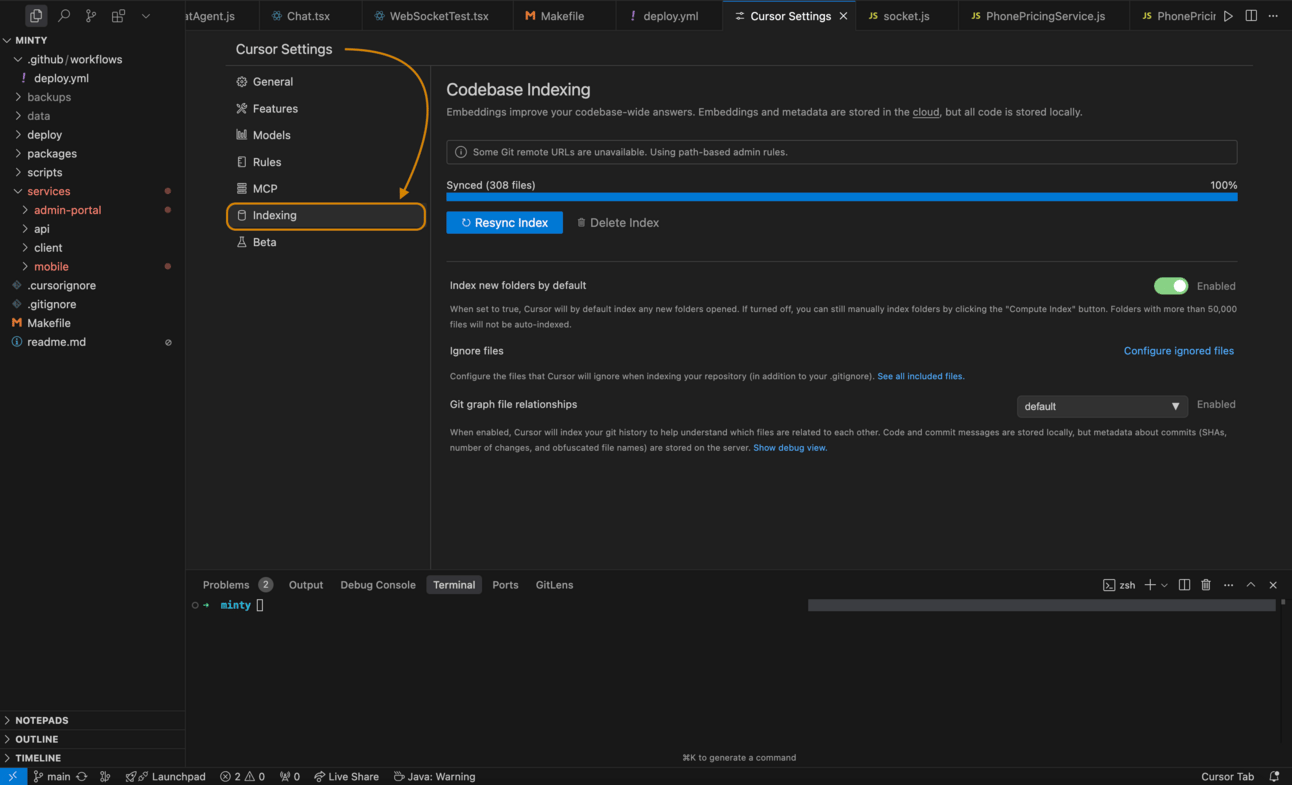The width and height of the screenshot is (1292, 785).
Task: Switch to the Ports panel tab
Action: click(505, 585)
